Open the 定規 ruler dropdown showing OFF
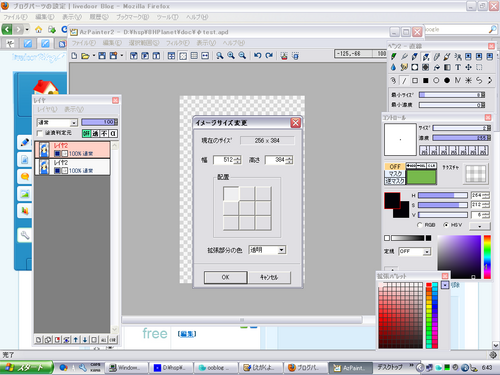This screenshot has height=375, width=500. (x=415, y=251)
